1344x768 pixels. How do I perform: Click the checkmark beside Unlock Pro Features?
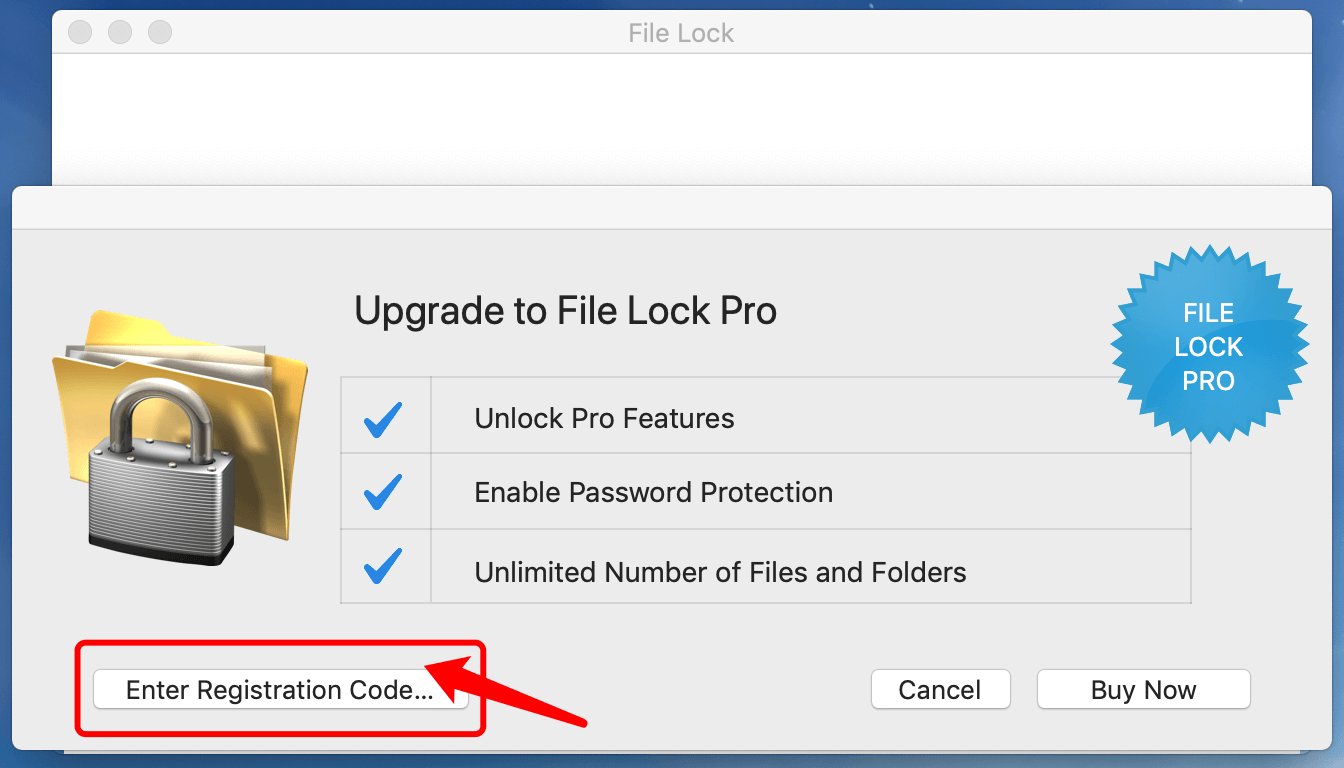click(384, 419)
